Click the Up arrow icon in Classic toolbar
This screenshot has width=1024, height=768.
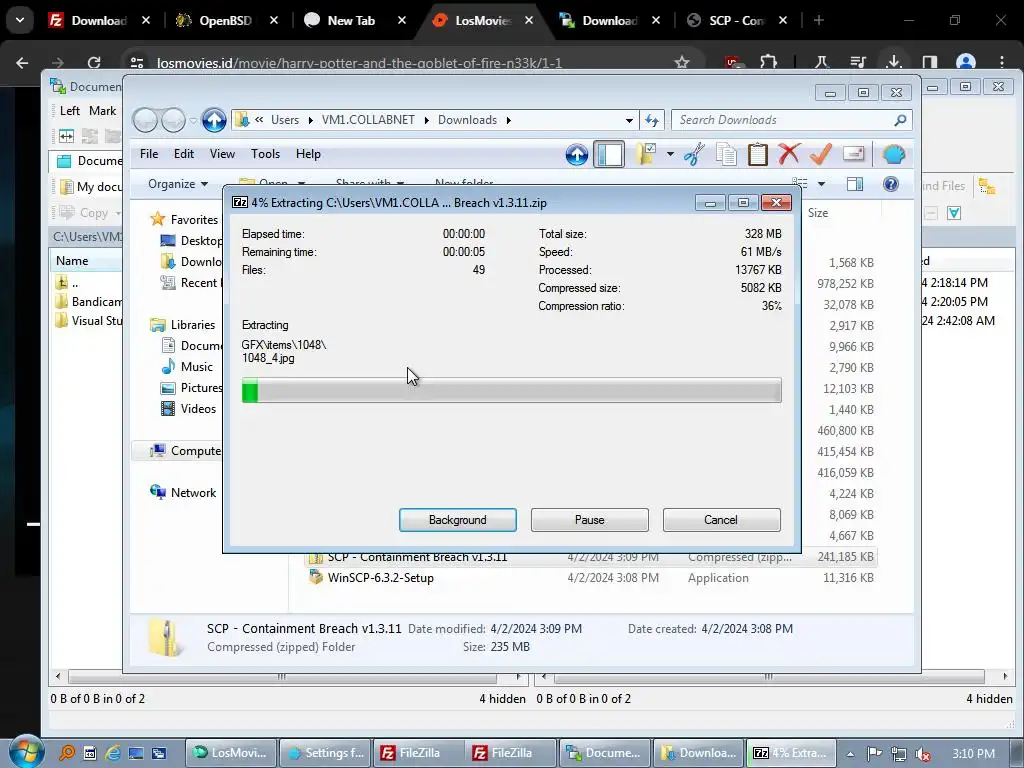(x=577, y=155)
